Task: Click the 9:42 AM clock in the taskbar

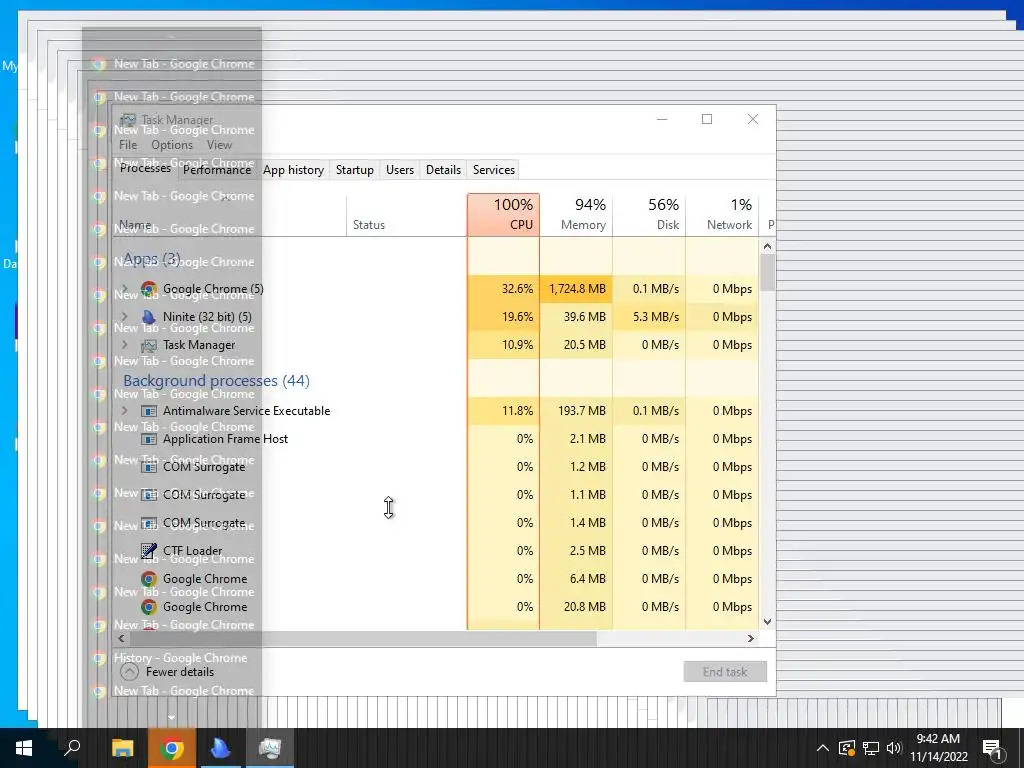Action: [938, 739]
